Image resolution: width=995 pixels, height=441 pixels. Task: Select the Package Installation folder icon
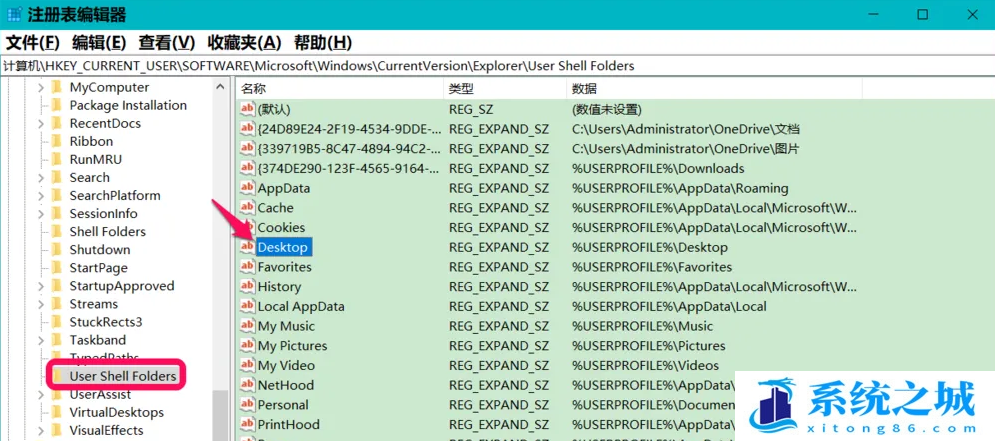(57, 105)
